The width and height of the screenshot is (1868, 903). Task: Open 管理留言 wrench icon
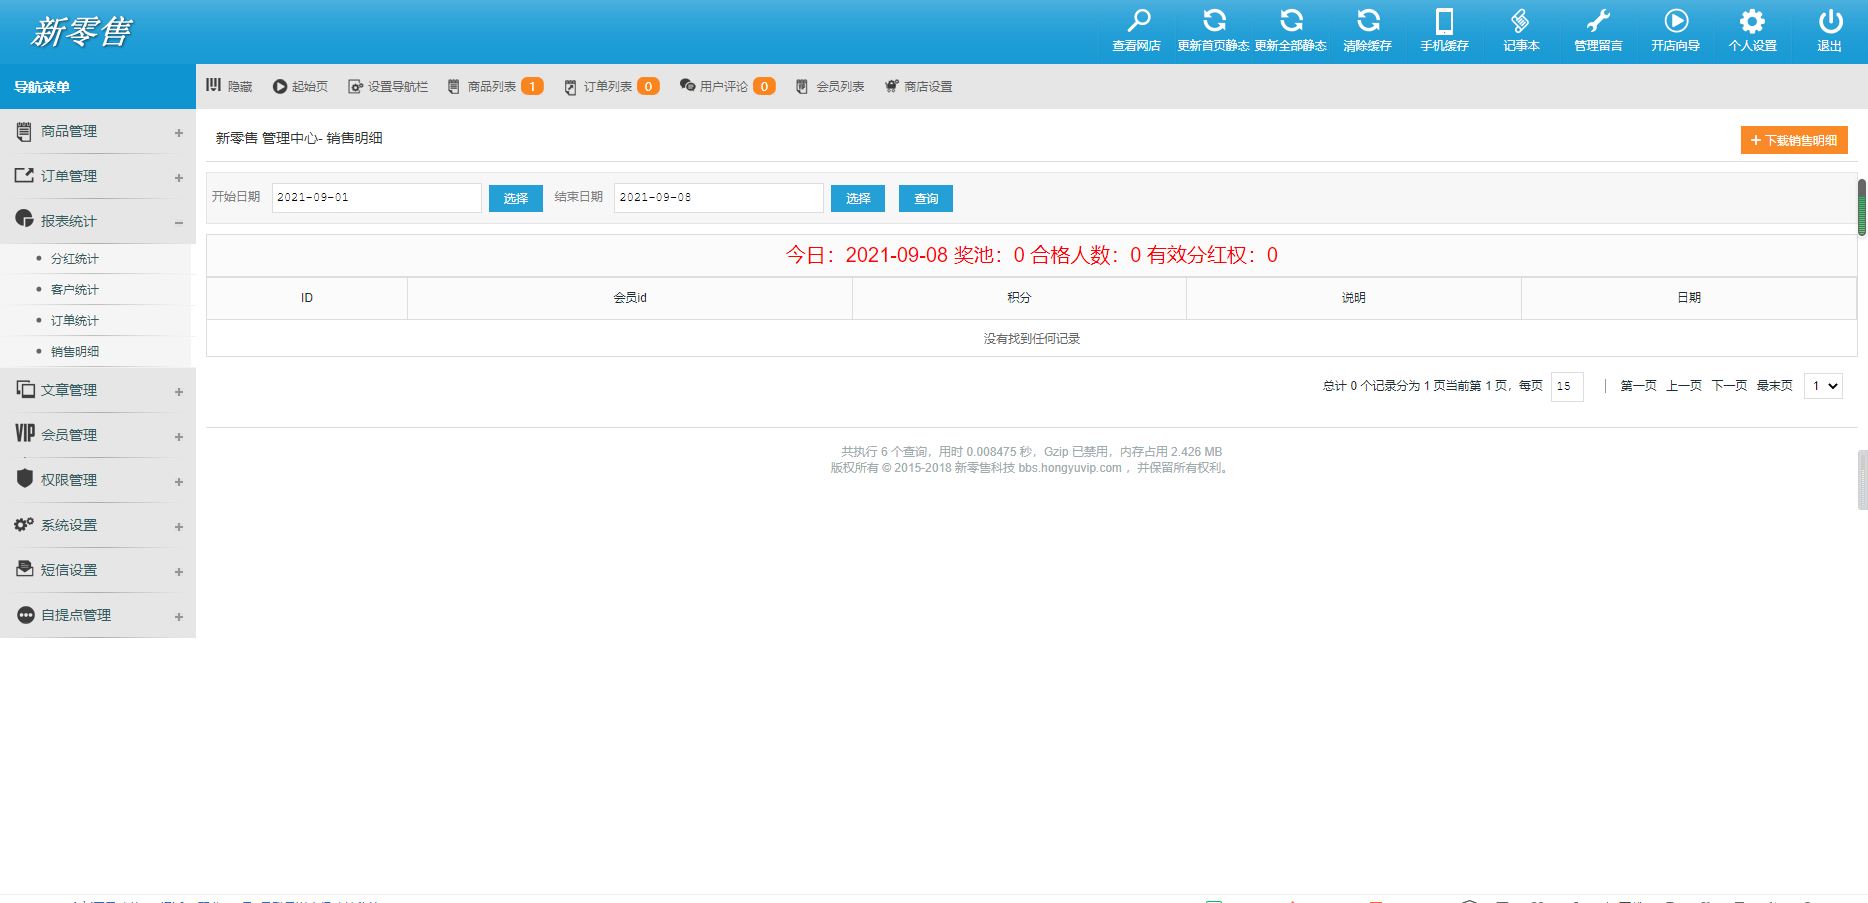(x=1598, y=21)
